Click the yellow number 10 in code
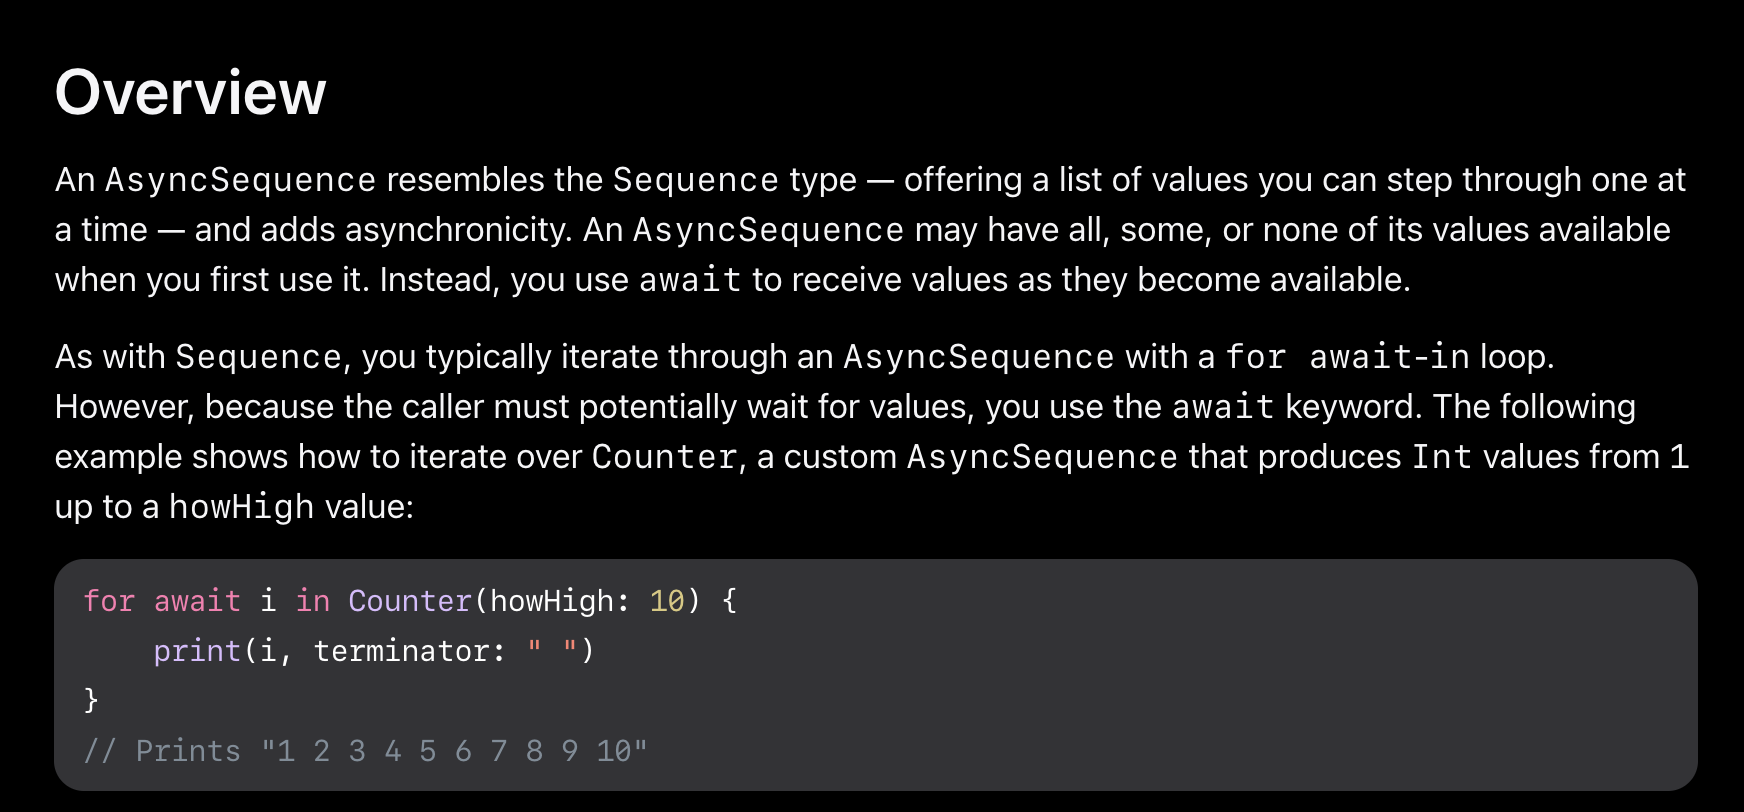Image resolution: width=1744 pixels, height=812 pixels. (x=667, y=601)
